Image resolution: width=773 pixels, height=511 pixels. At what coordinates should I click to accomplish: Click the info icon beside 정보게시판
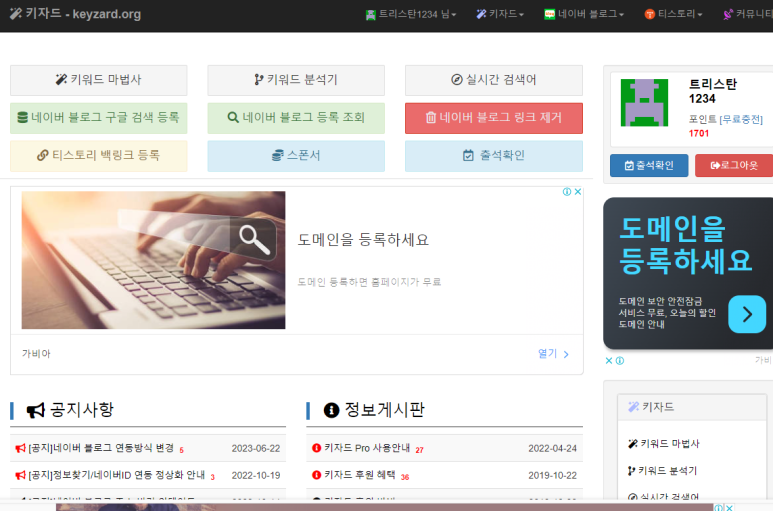tap(331, 410)
